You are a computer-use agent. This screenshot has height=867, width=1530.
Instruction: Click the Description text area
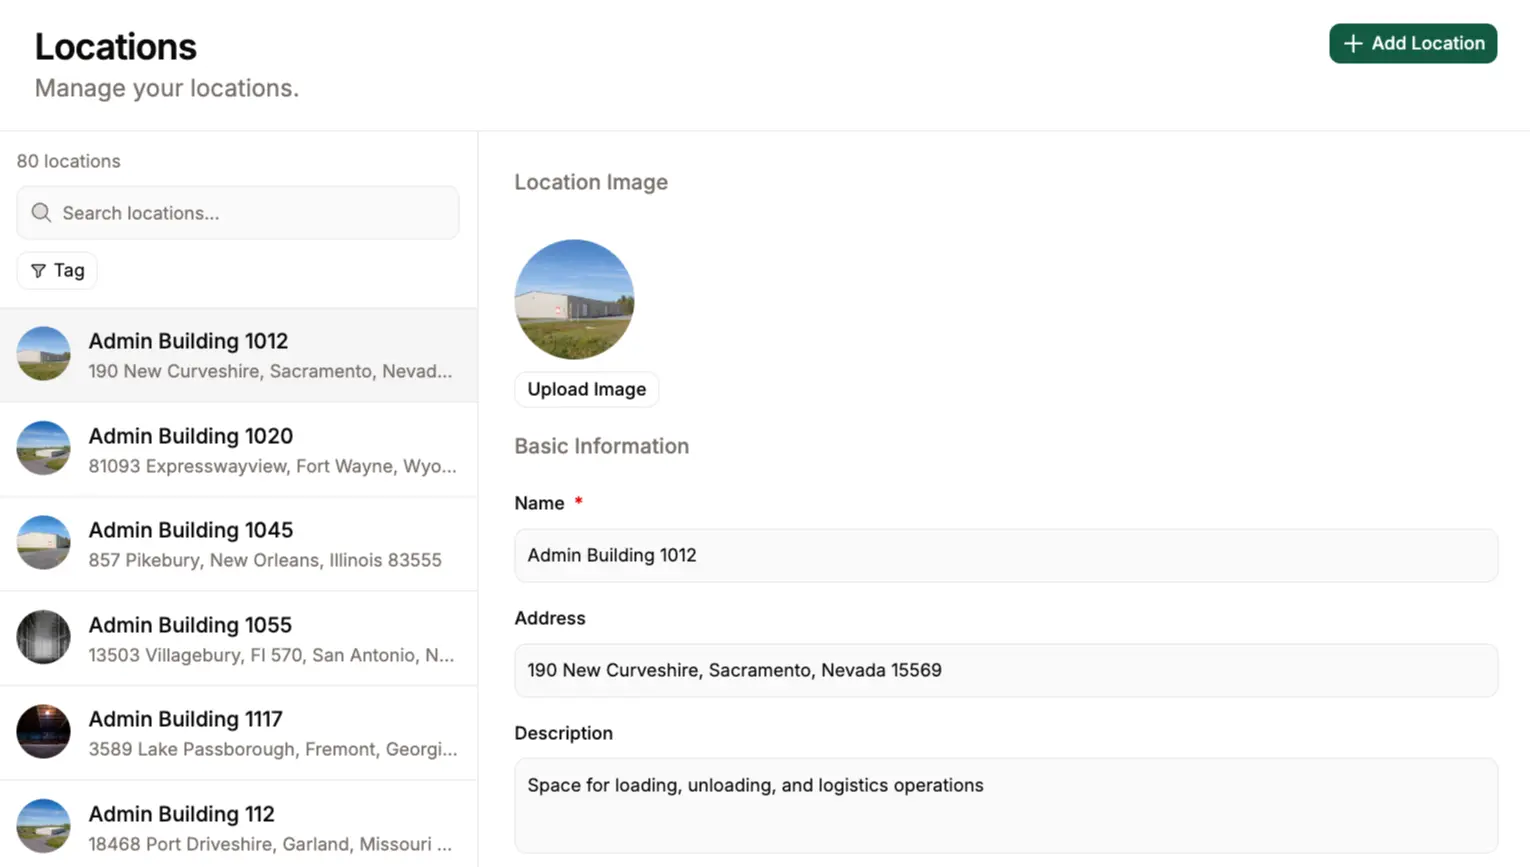[1005, 805]
